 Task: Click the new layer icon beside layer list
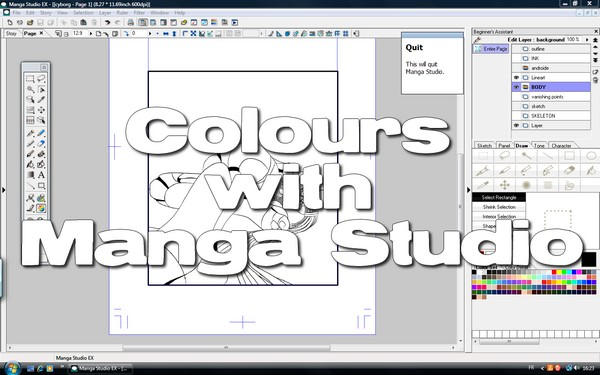coord(595,72)
